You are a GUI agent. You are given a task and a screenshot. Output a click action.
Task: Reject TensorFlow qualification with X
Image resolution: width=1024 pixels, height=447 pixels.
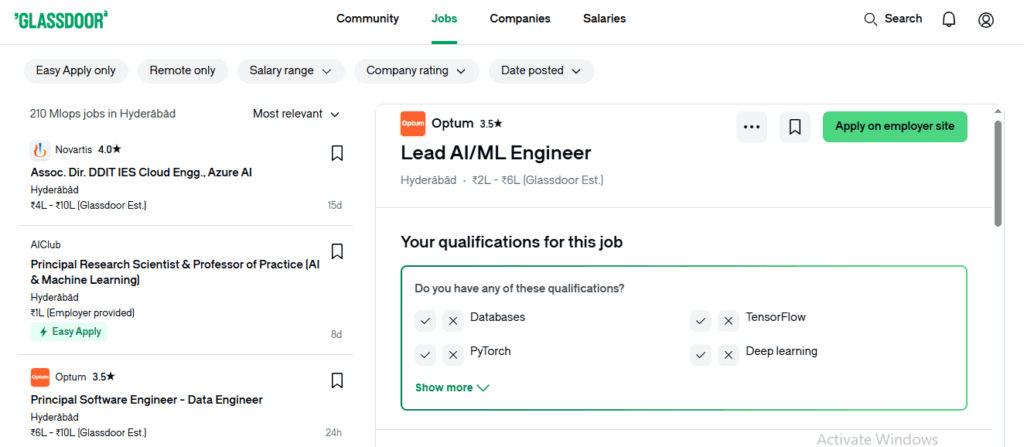point(727,320)
